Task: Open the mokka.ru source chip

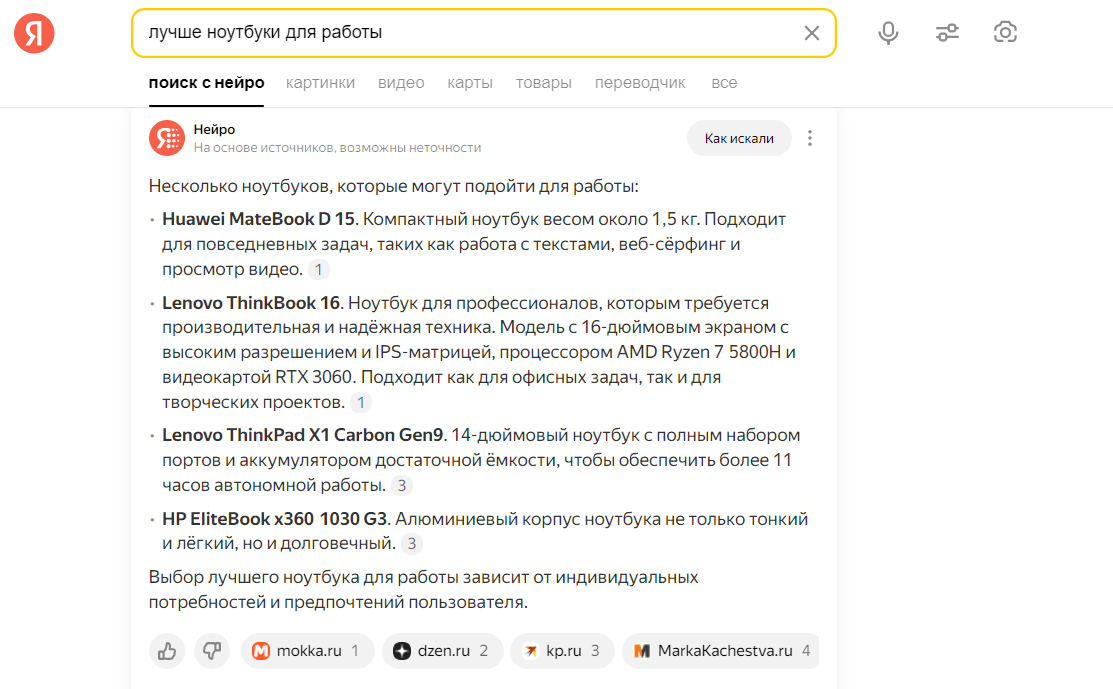Action: (307, 651)
